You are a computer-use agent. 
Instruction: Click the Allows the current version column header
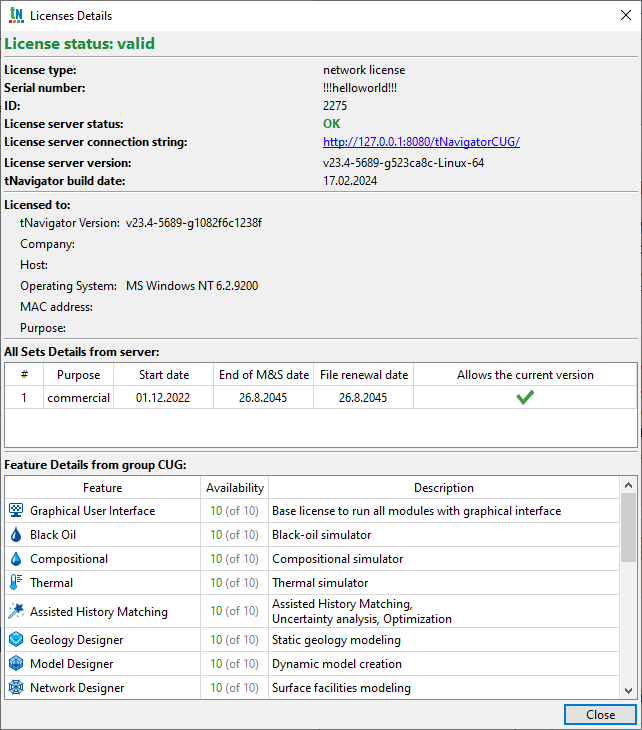[x=525, y=375]
